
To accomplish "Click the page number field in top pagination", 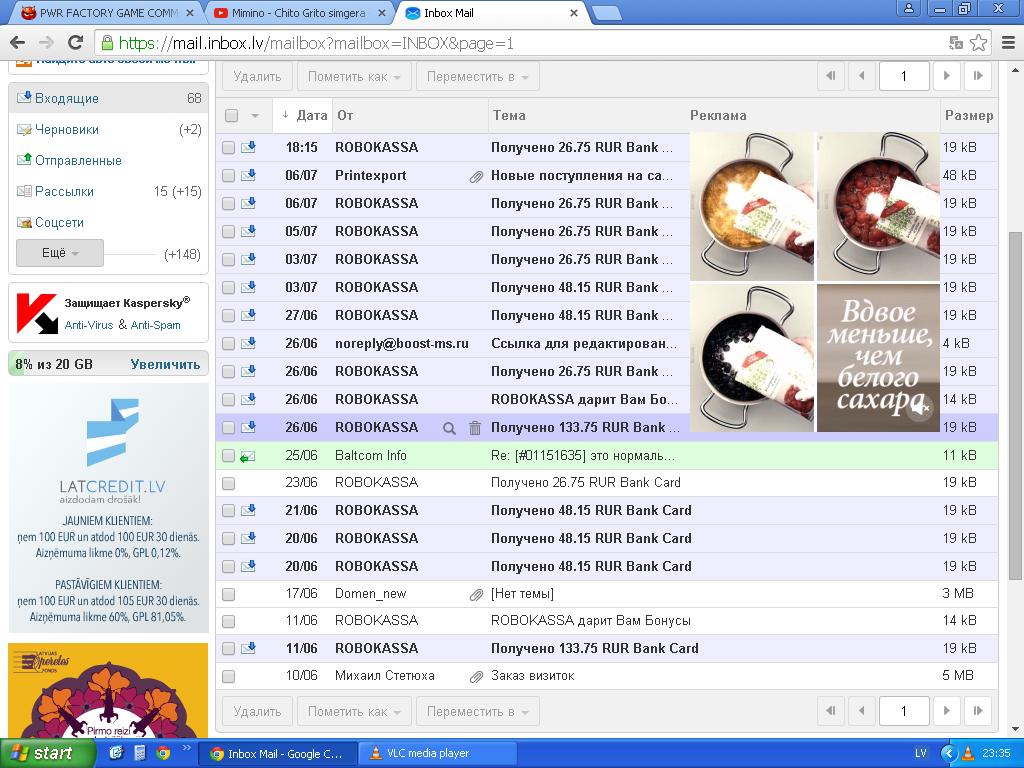I will (x=903, y=76).
